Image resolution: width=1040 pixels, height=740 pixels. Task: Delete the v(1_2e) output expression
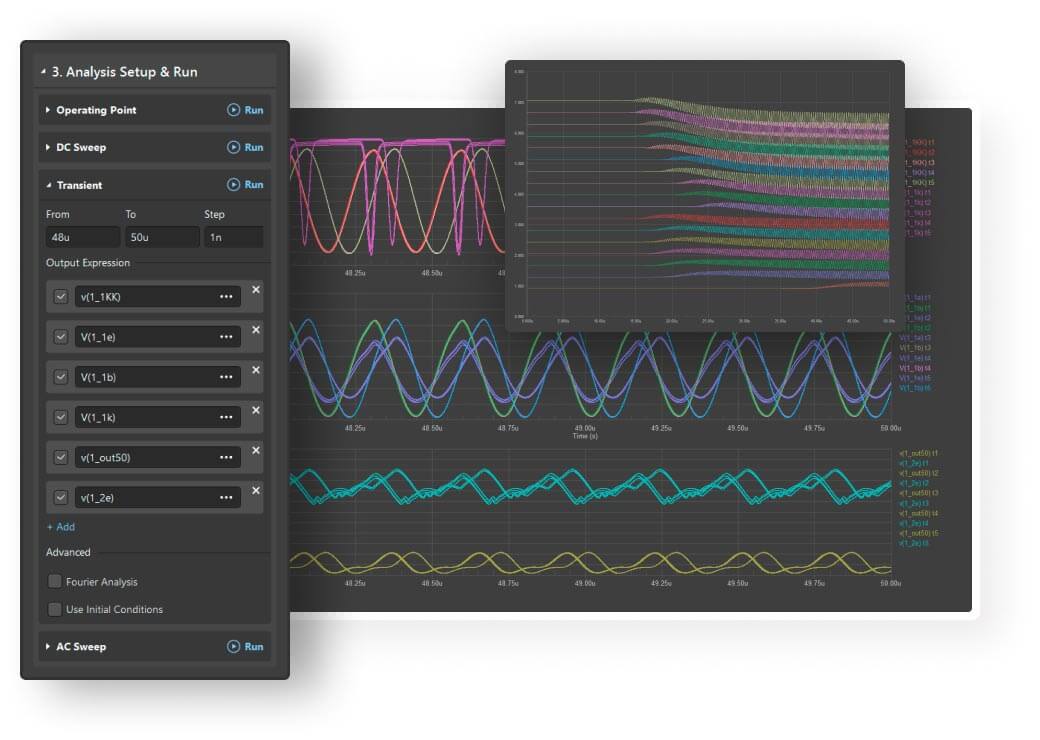click(255, 490)
